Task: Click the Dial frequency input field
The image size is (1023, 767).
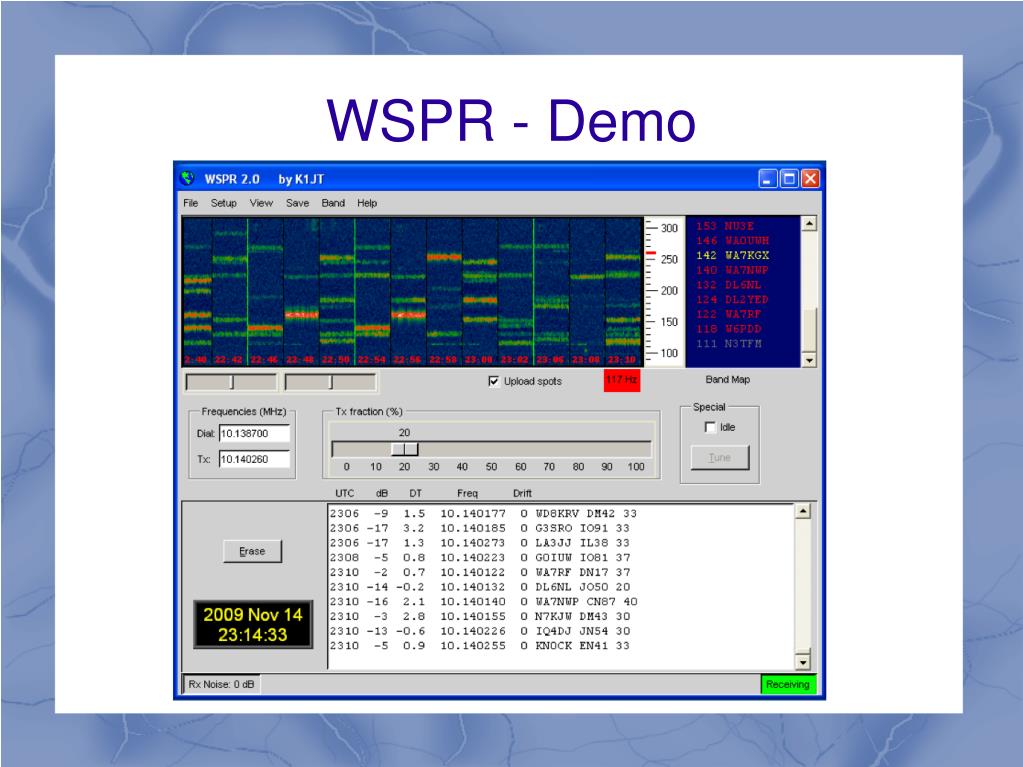Action: pos(254,434)
